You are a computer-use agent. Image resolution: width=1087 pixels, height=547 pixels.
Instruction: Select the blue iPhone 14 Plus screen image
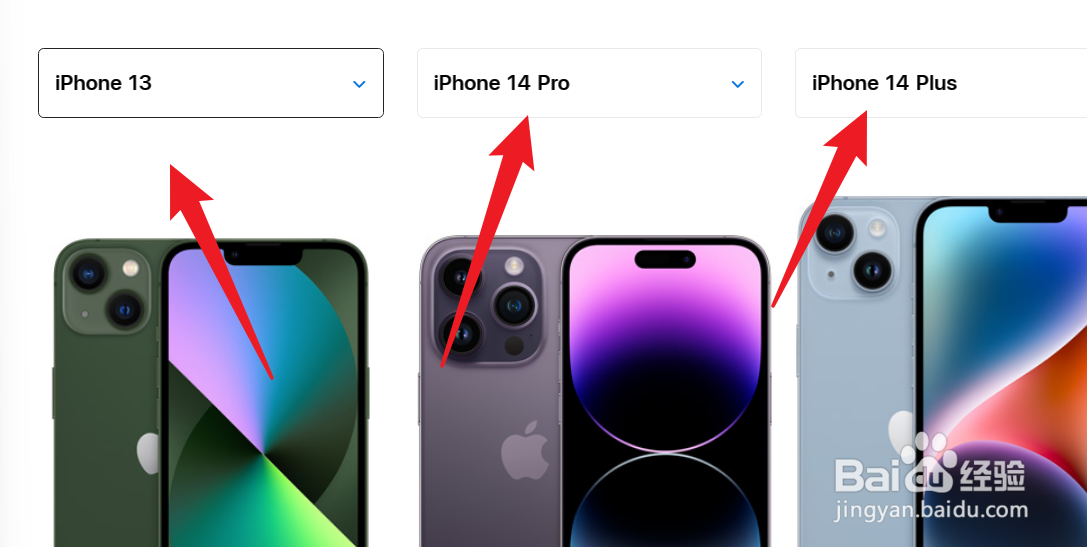coord(1002,374)
